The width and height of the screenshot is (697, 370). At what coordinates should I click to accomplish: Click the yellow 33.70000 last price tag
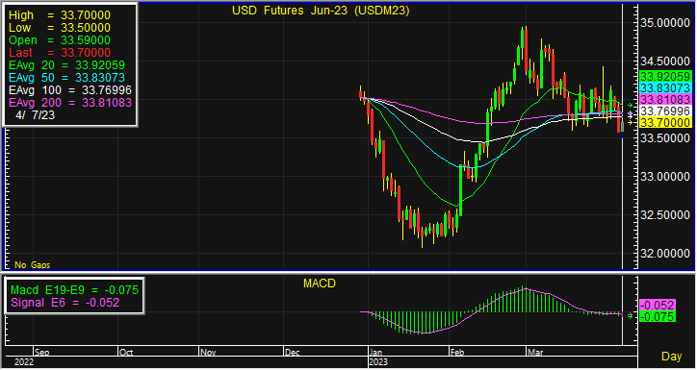click(665, 122)
